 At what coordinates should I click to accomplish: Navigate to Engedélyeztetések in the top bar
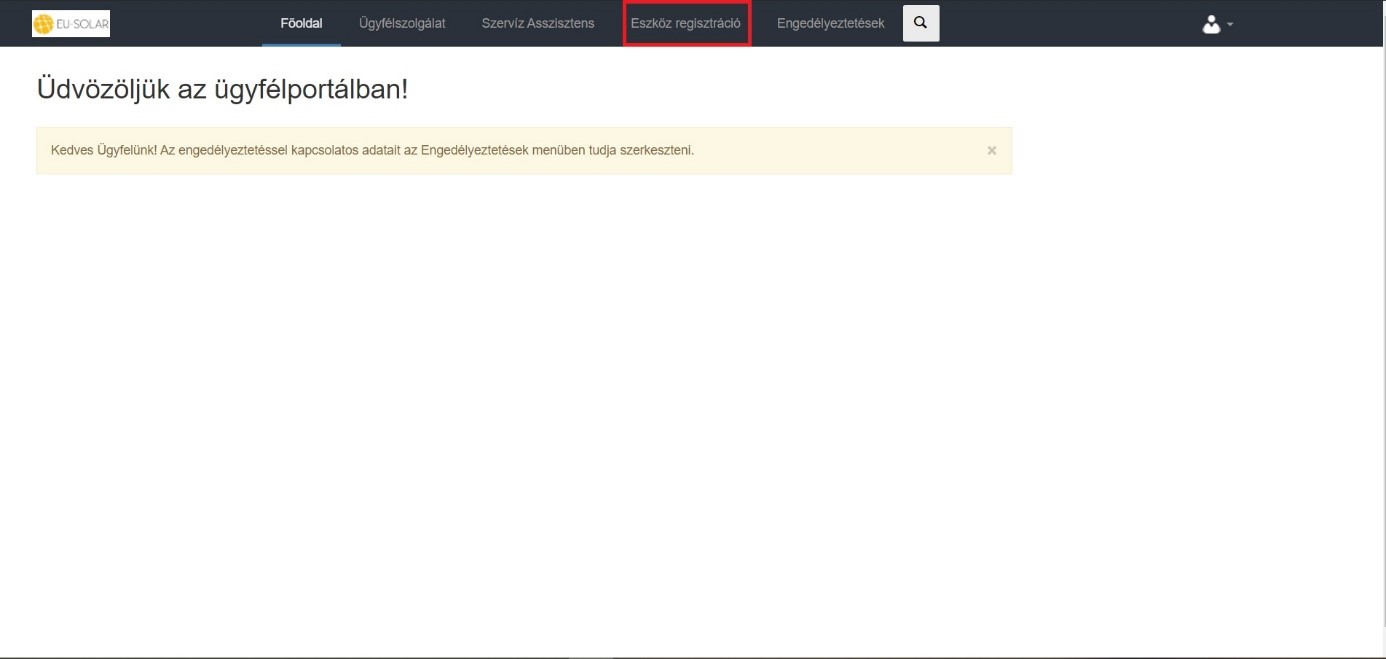830,23
